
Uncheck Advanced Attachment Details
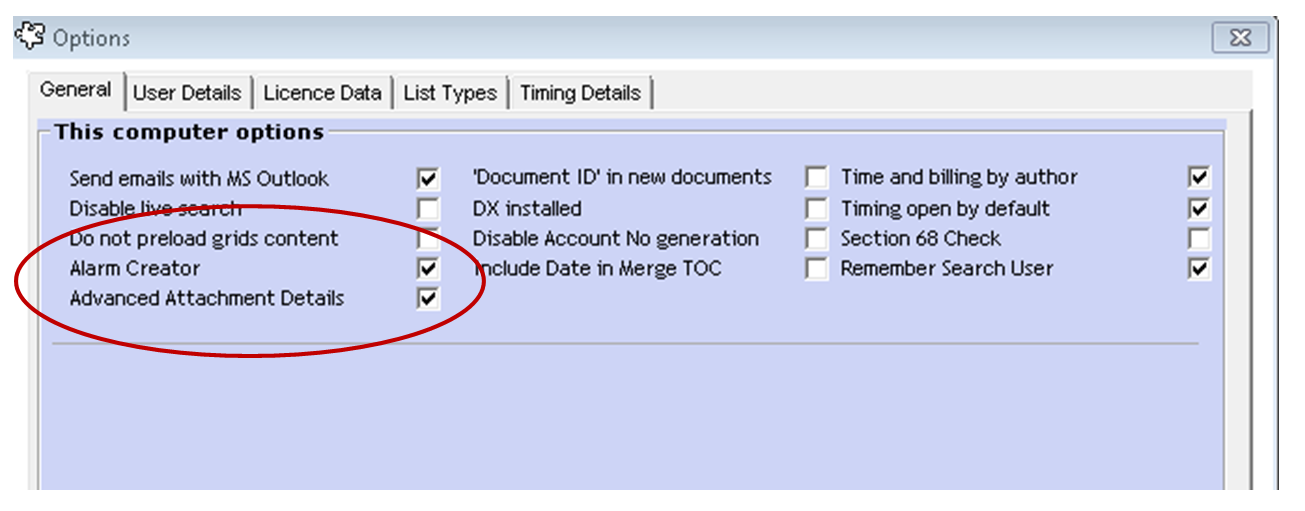[x=429, y=299]
